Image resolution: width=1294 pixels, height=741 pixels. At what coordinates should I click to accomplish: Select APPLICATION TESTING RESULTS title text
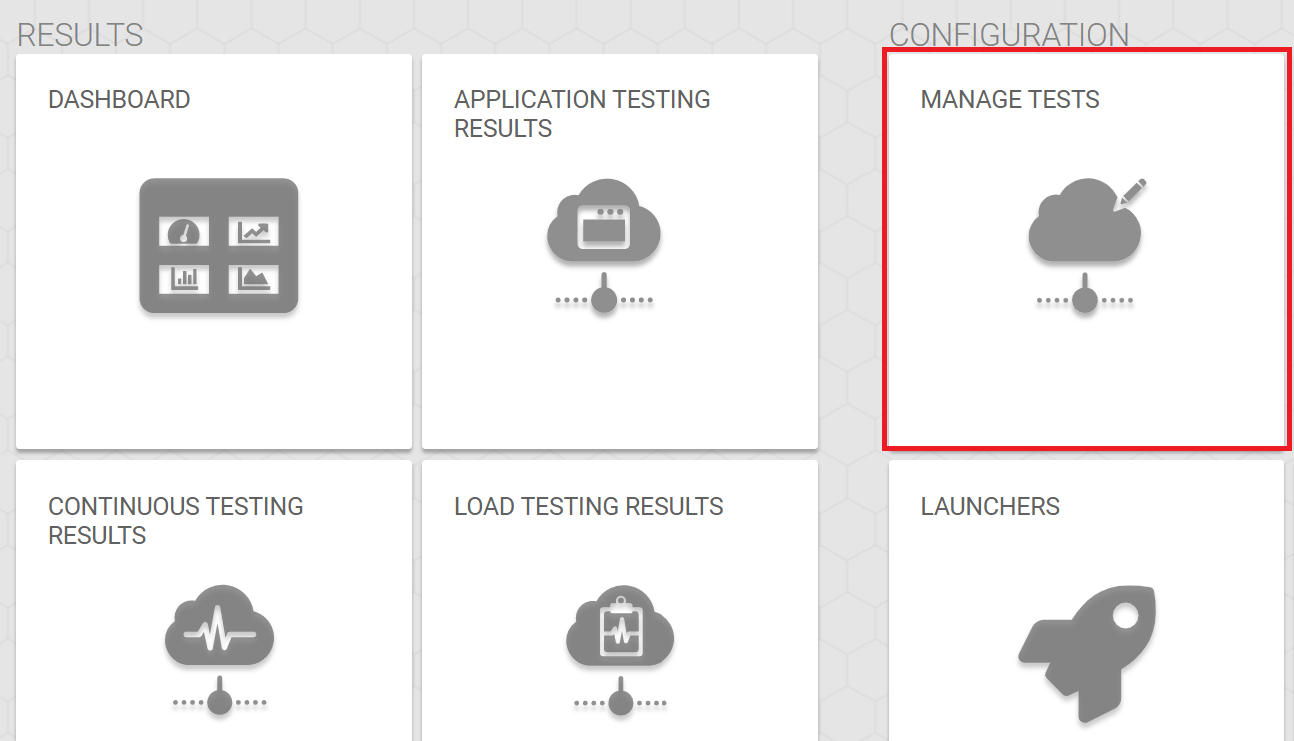click(582, 114)
